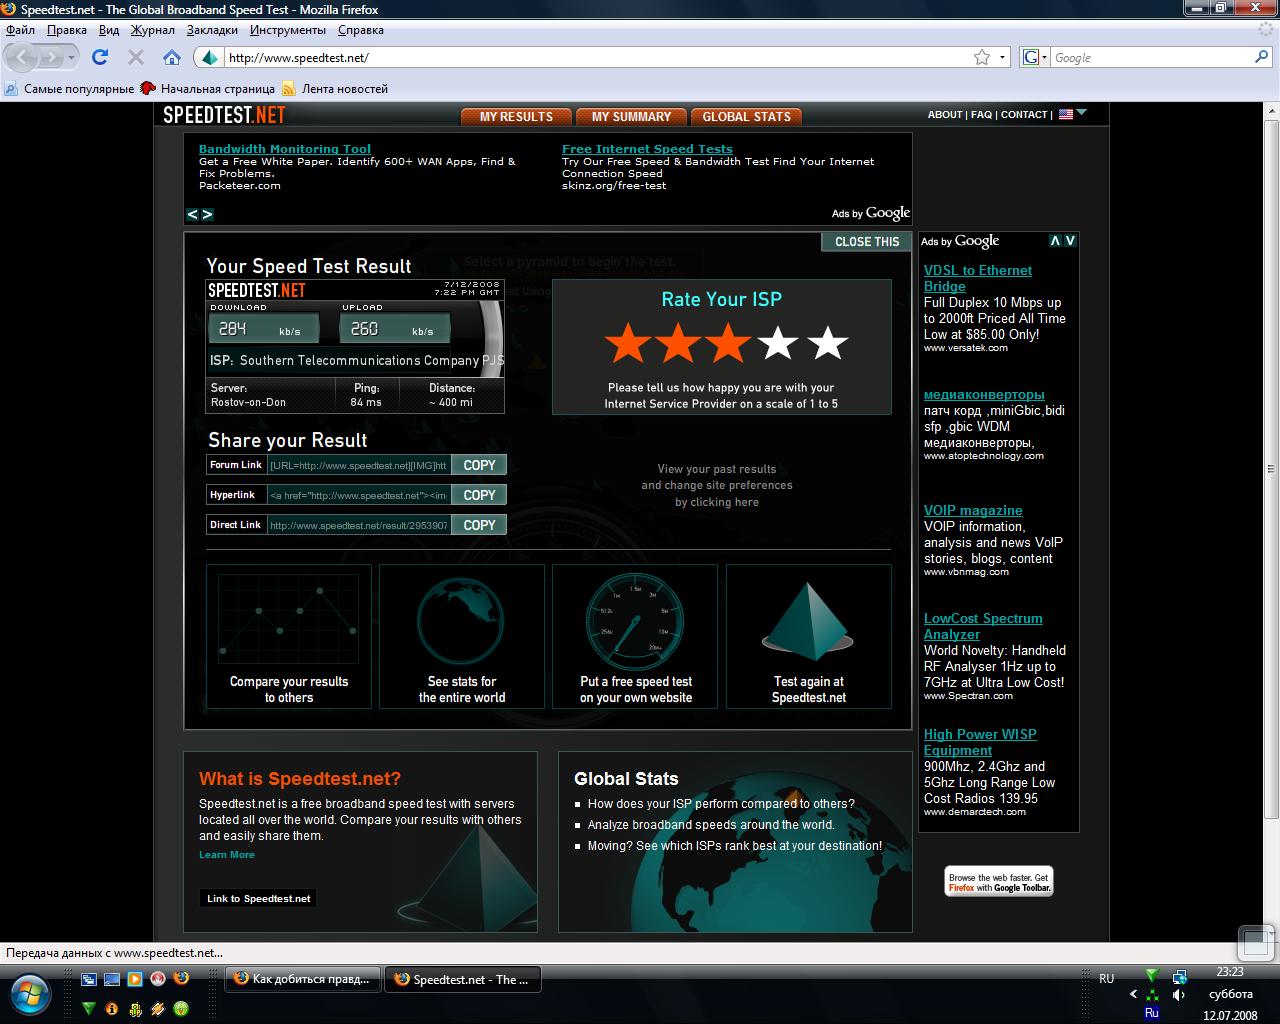Open the VDSL to Ethernet Bridge ad
Viewport: 1280px width, 1024px height.
point(977,278)
